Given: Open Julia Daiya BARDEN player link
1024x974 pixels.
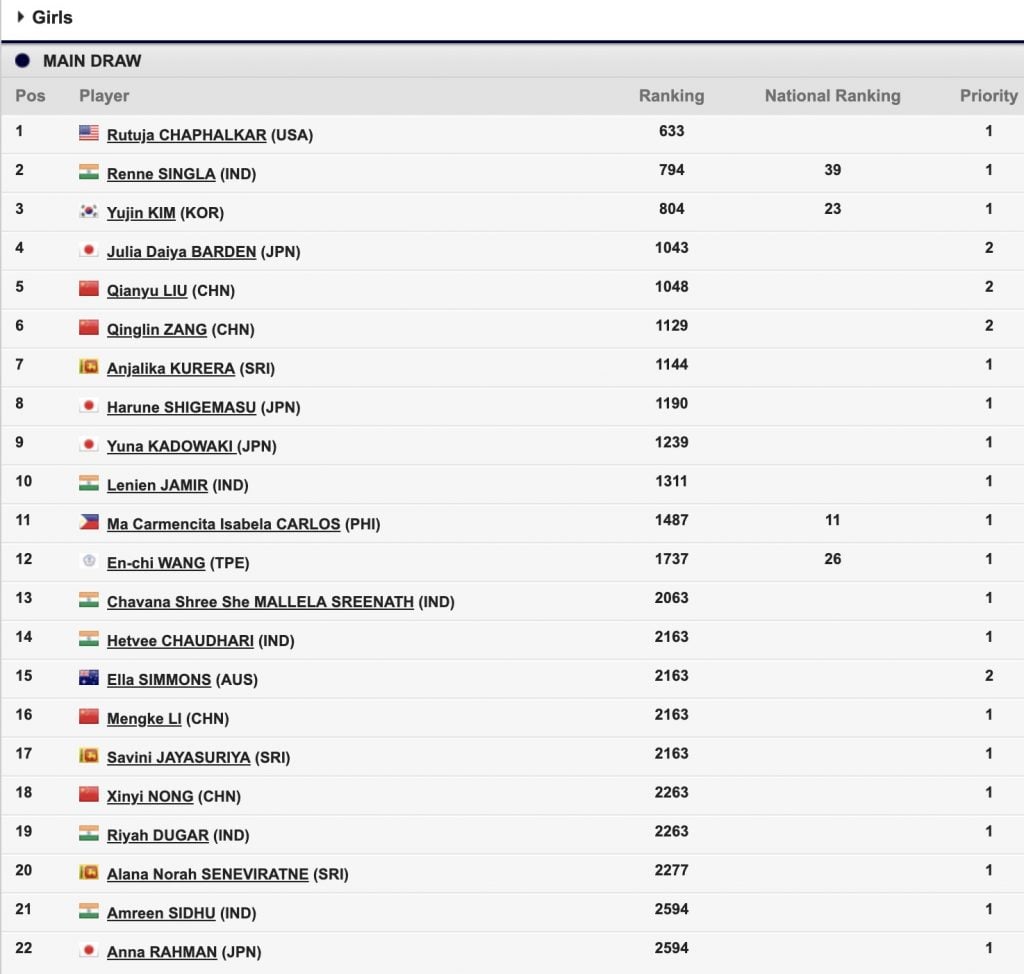Looking at the screenshot, I should (182, 252).
